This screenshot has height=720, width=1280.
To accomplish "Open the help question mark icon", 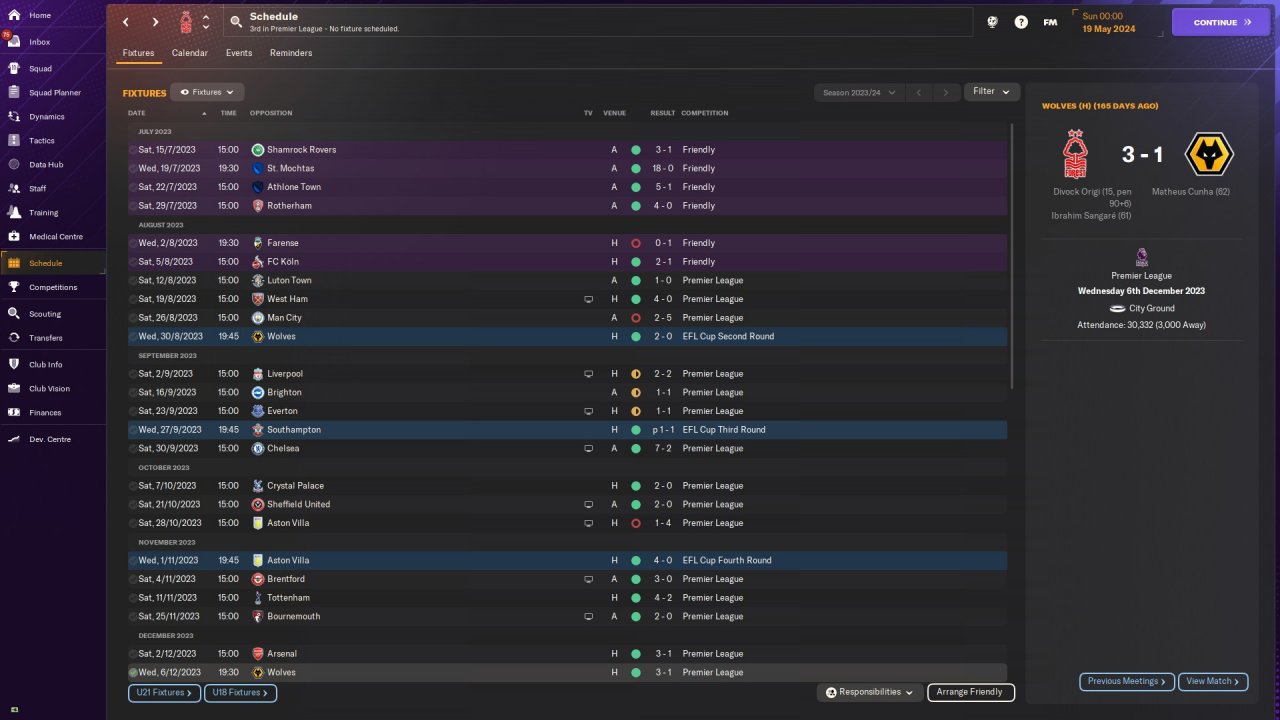I will click(1021, 22).
